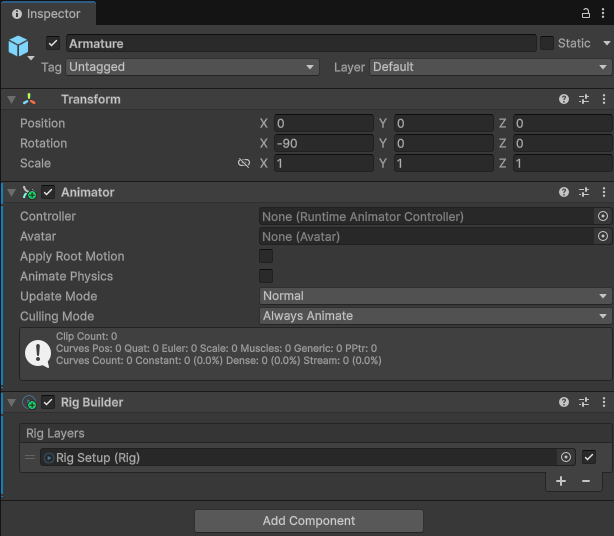Viewport: 614px width, 536px height.
Task: Click the Scale property label
Action: click(35, 163)
